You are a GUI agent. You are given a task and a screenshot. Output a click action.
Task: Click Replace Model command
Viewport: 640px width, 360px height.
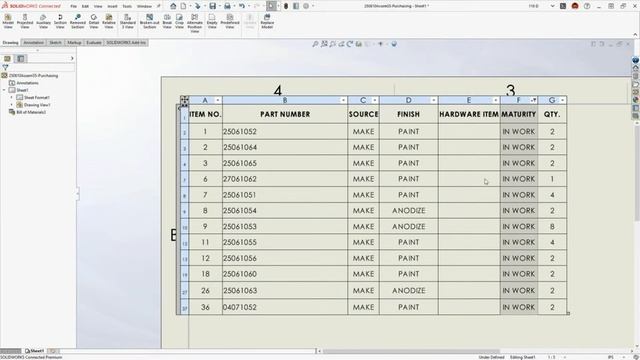pyautogui.click(x=267, y=21)
